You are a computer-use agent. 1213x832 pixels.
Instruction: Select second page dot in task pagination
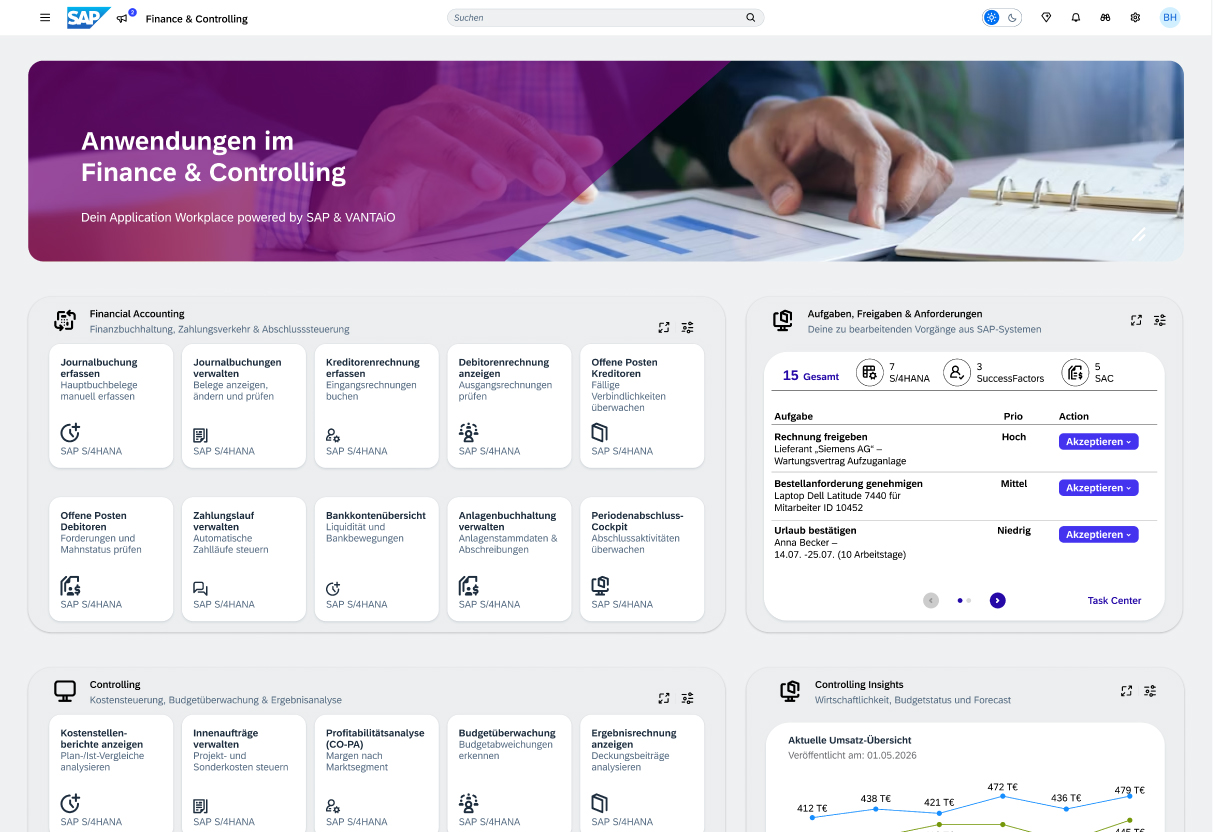click(x=969, y=601)
